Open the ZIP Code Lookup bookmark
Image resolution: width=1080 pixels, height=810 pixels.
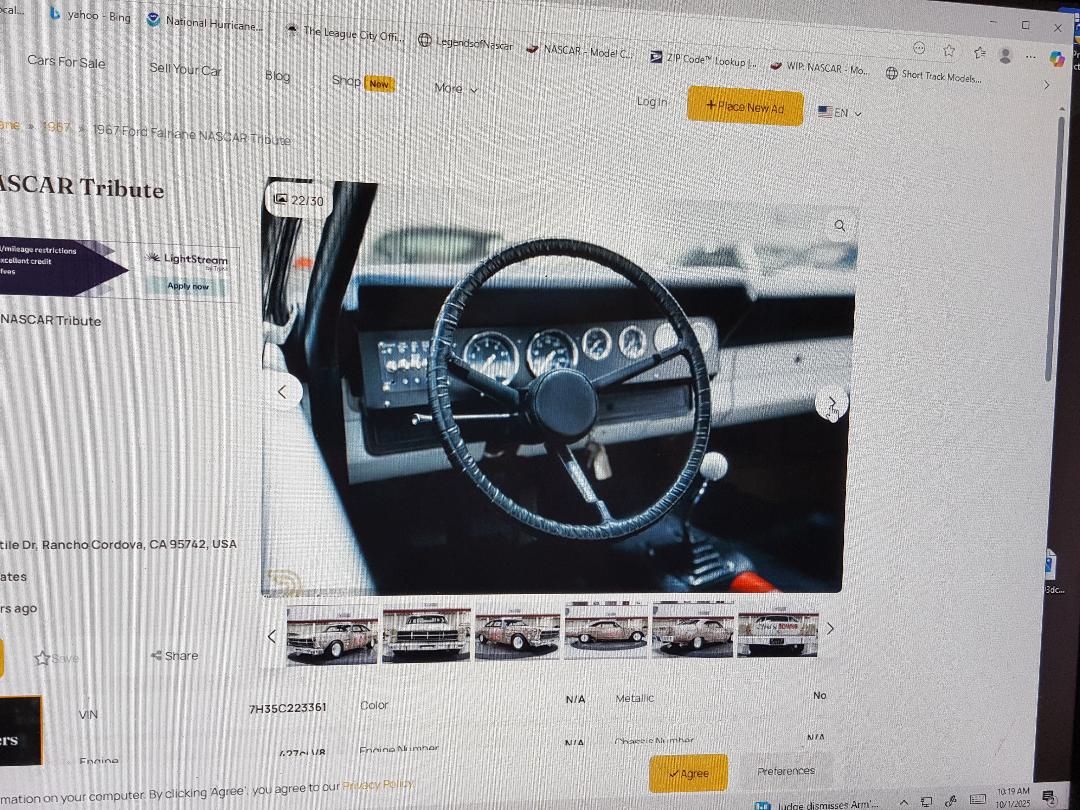[703, 60]
